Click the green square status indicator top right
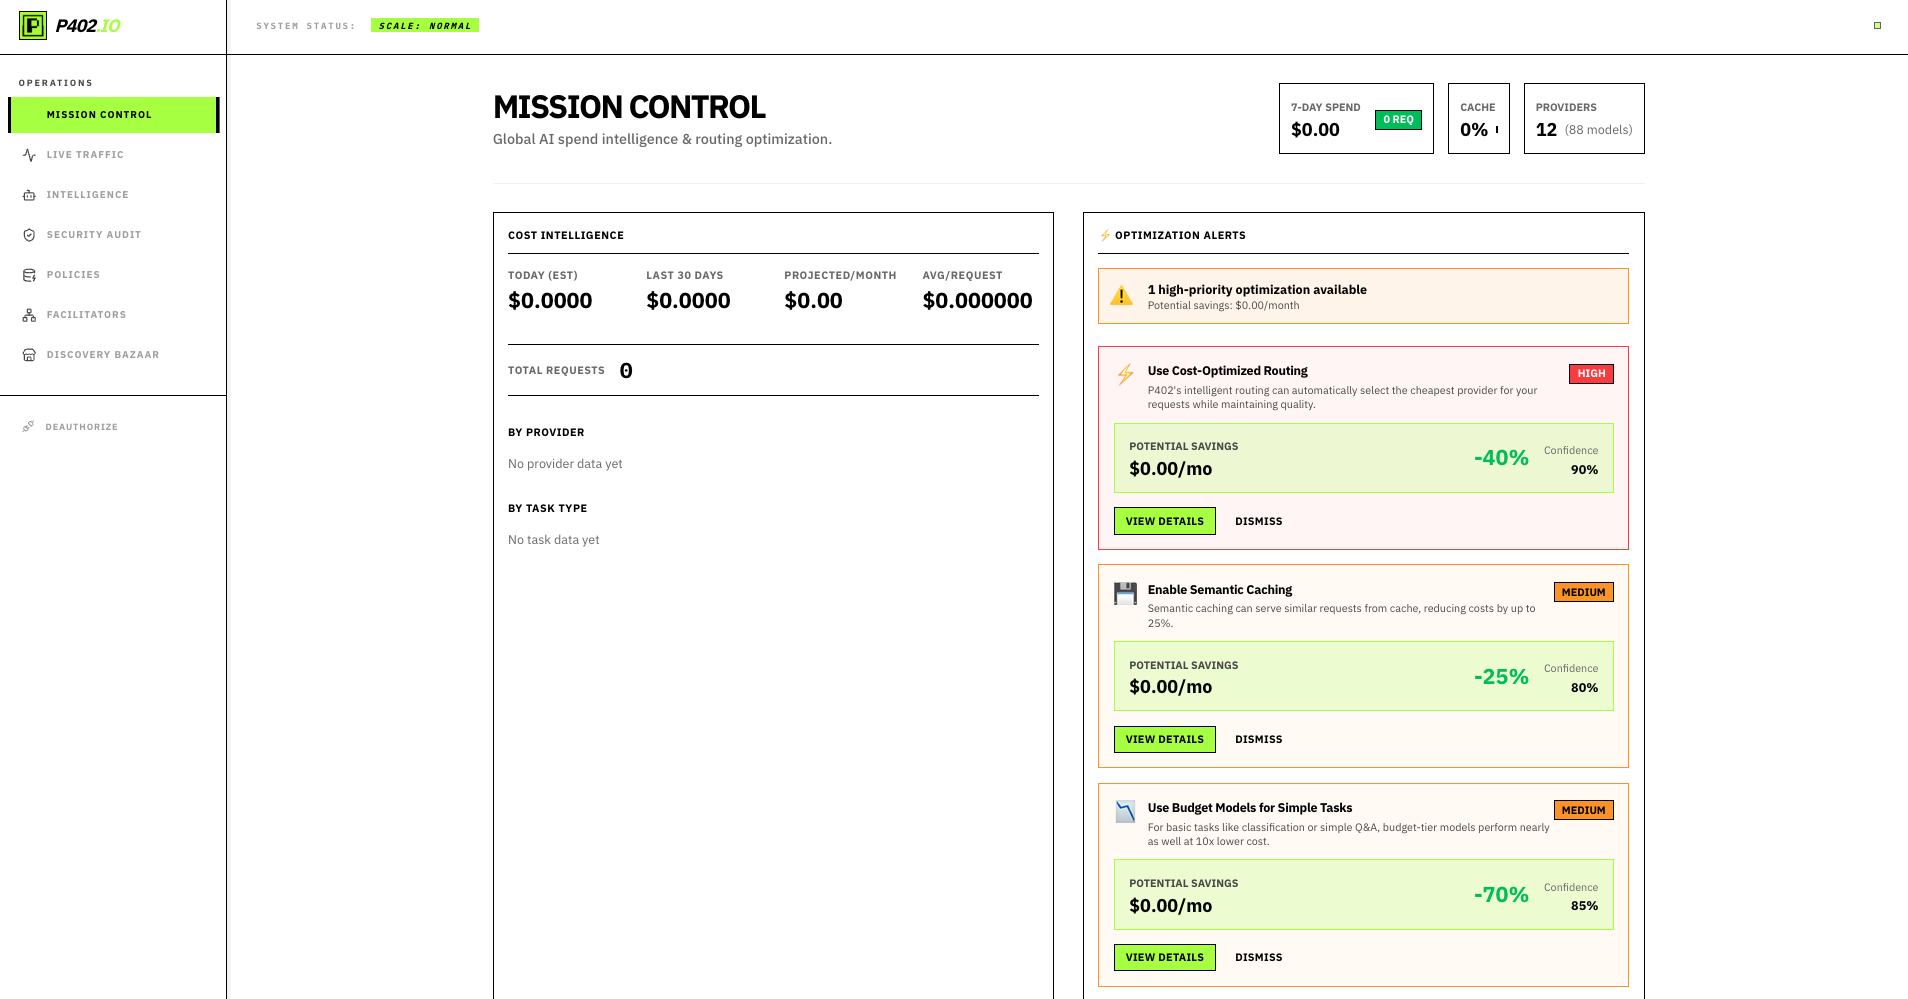The height and width of the screenshot is (999, 1908). tap(1877, 25)
